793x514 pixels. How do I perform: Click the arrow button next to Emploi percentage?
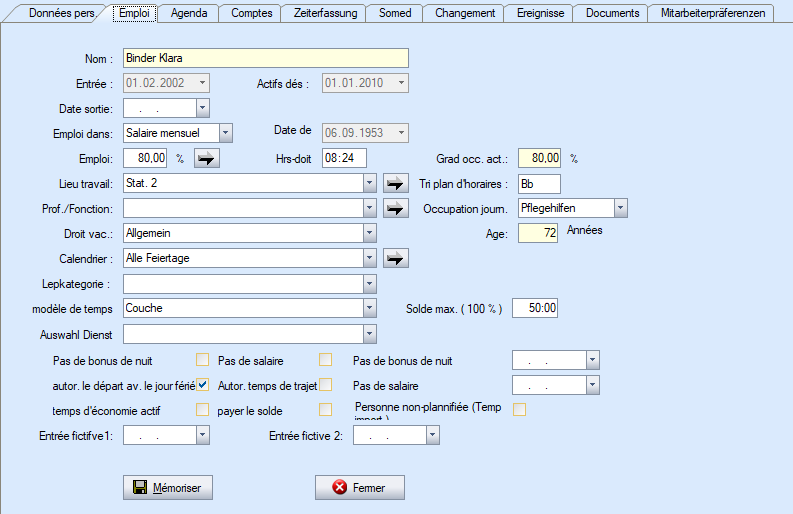point(206,158)
